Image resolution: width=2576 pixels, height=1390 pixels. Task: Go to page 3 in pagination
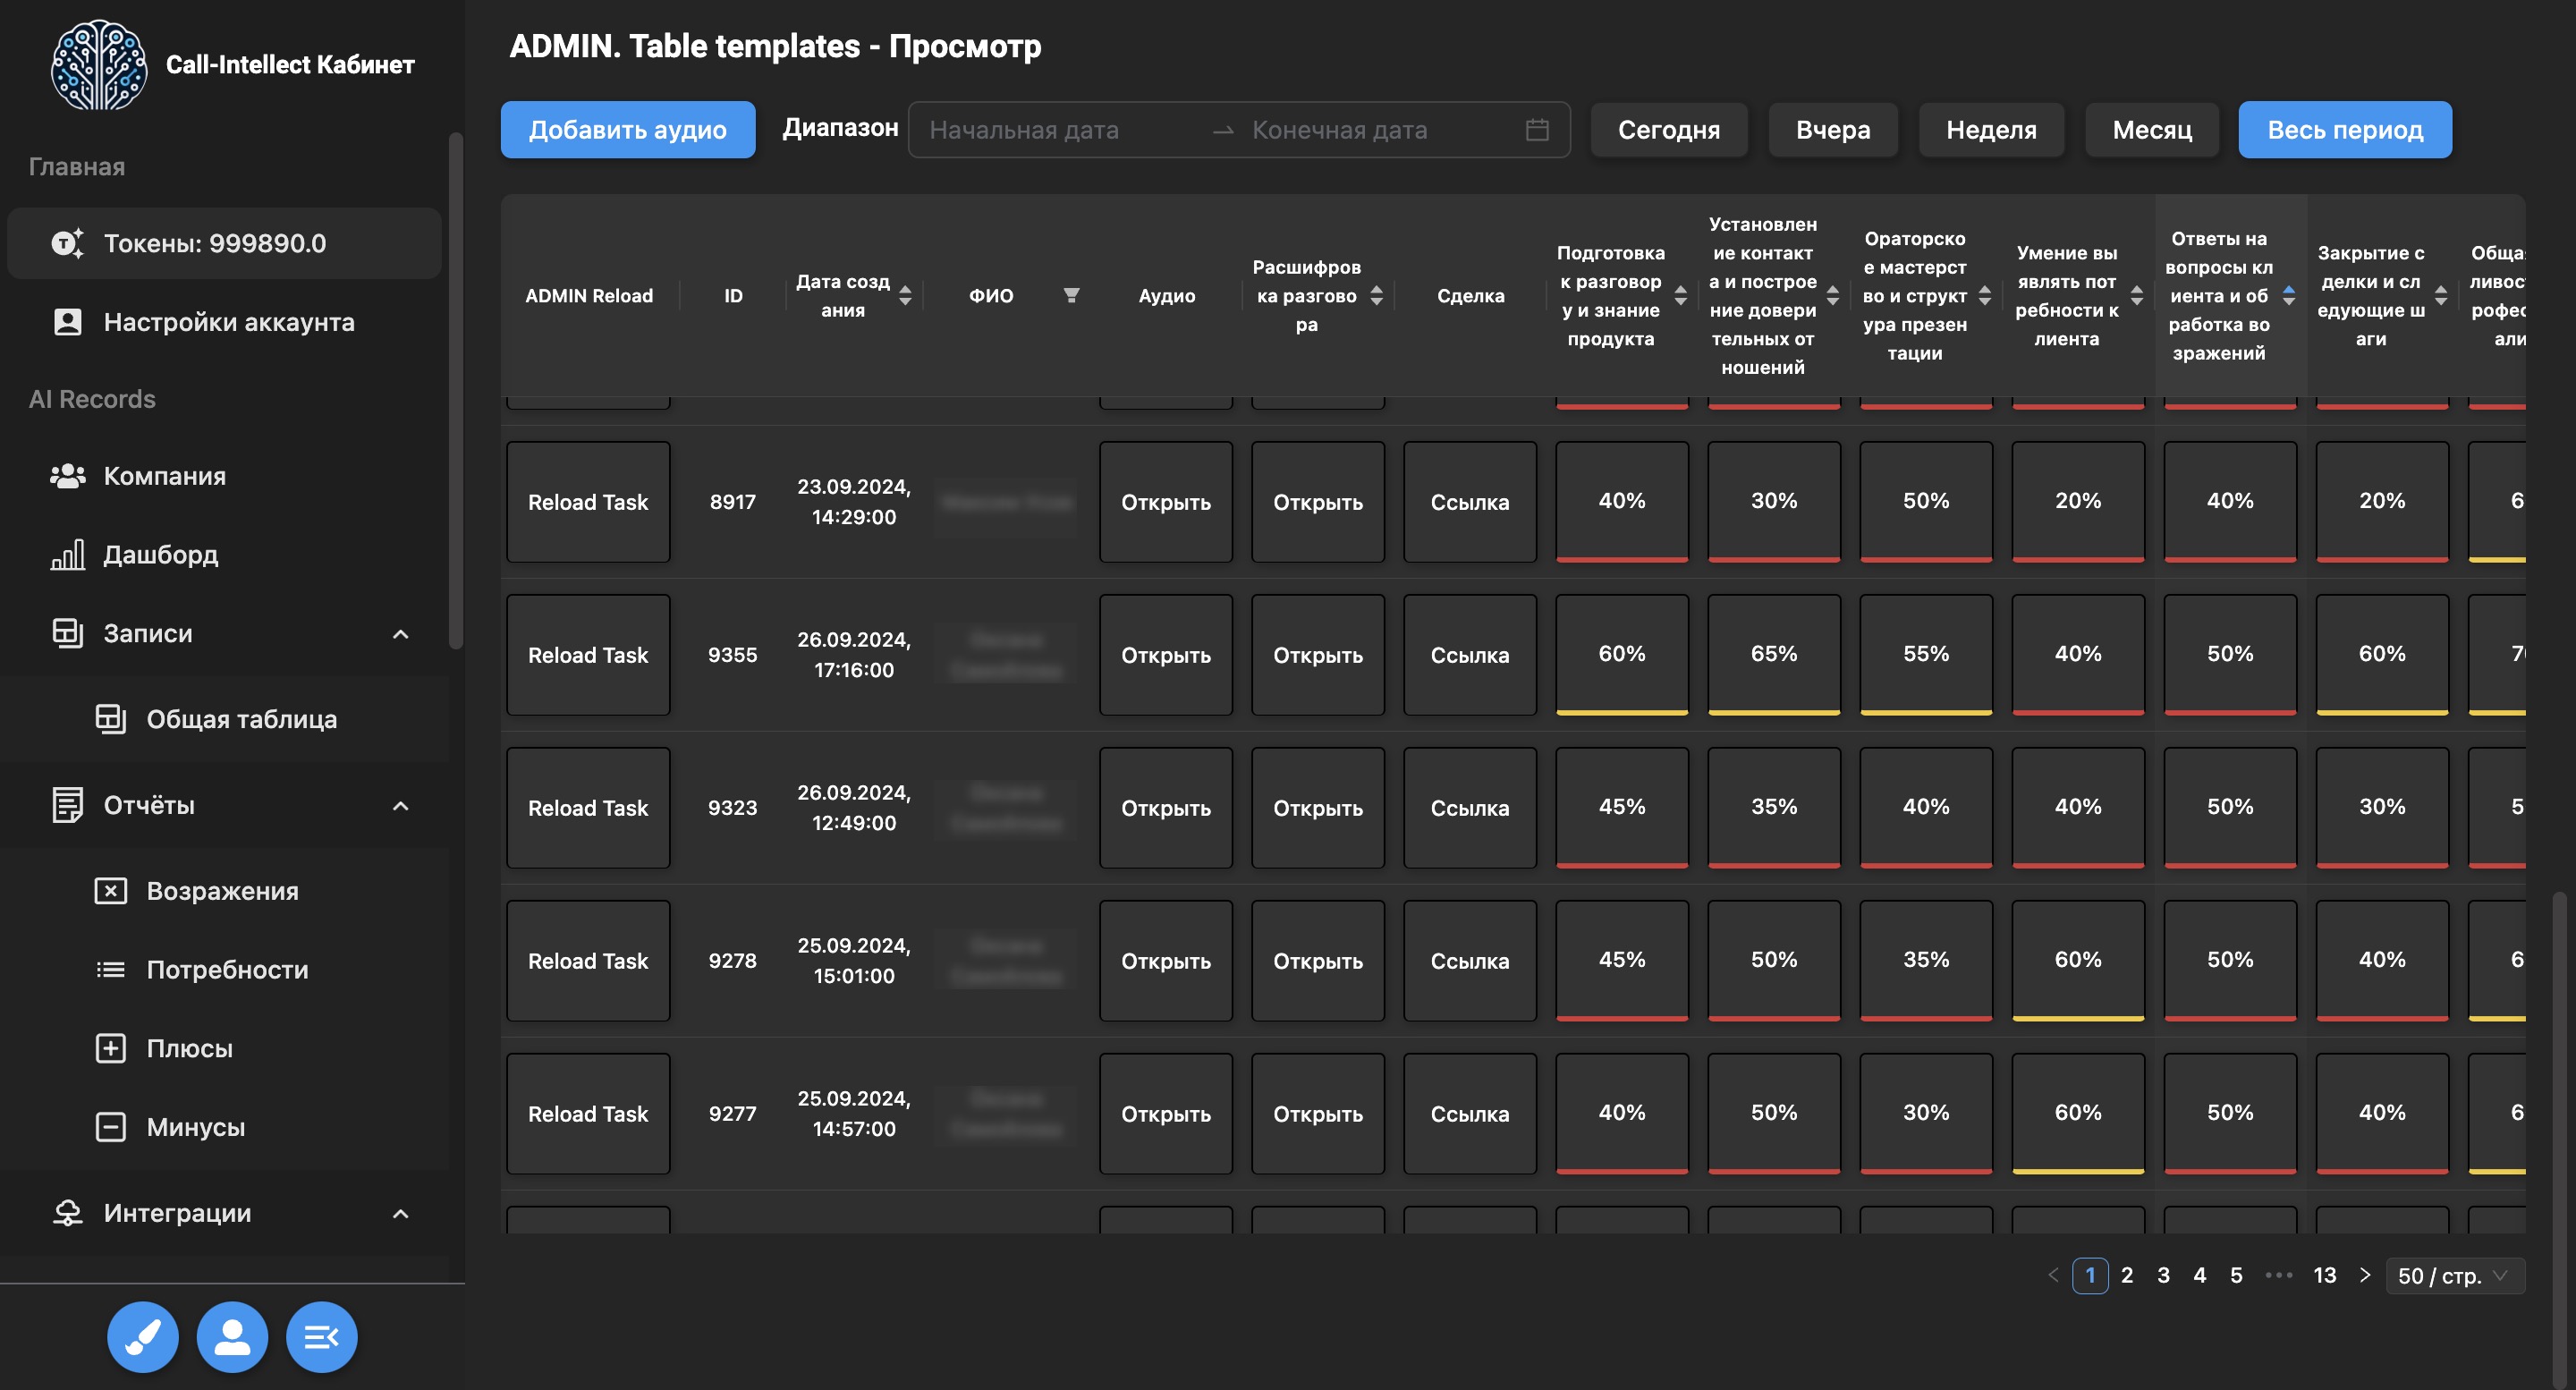[2163, 1275]
